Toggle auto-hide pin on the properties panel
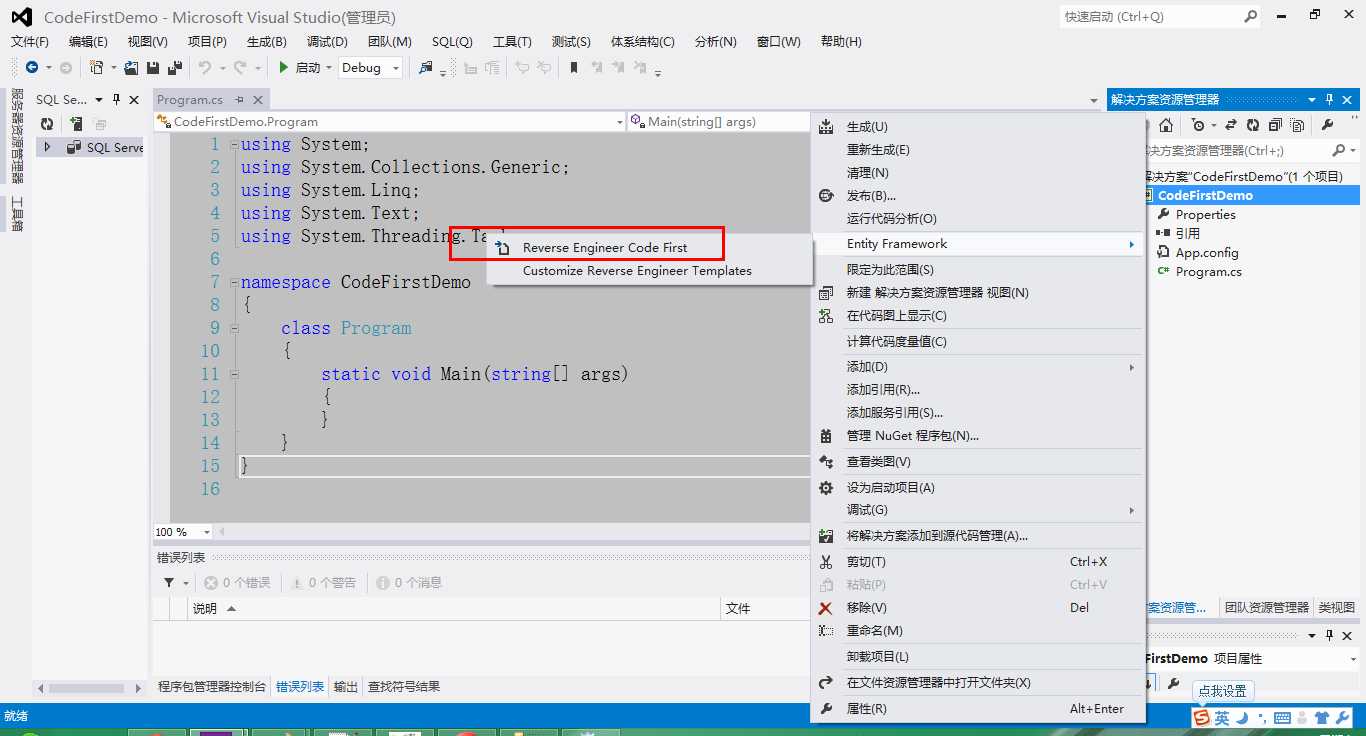1366x736 pixels. tap(1329, 635)
